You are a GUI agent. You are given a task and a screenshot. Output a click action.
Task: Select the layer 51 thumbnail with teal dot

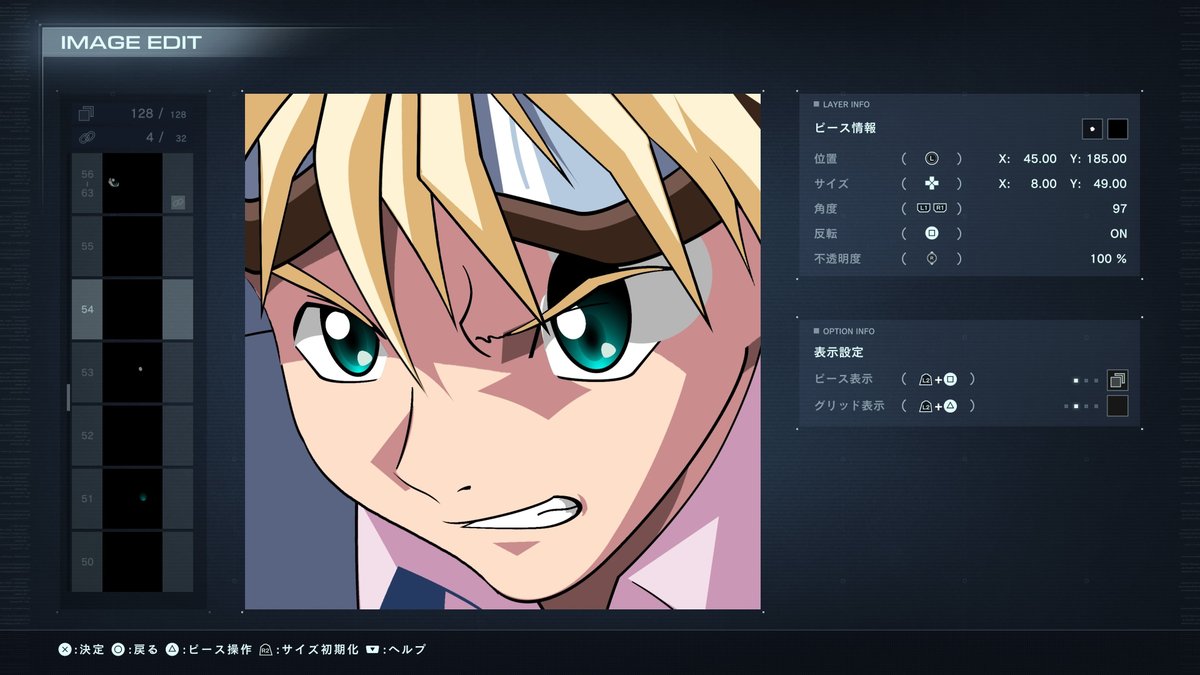(132, 498)
